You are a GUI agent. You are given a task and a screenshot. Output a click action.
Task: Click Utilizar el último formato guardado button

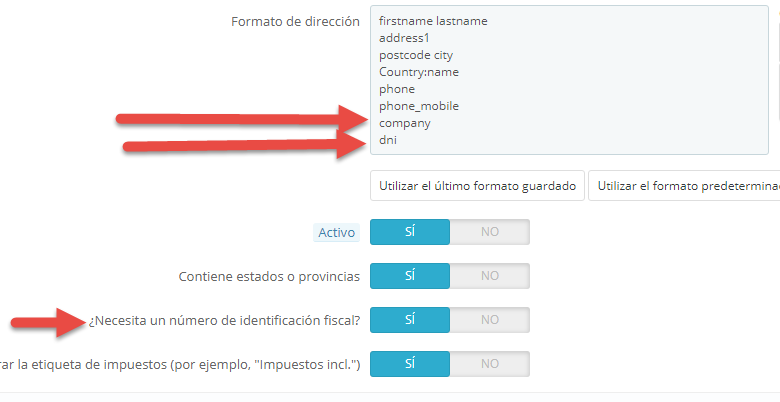pyautogui.click(x=476, y=187)
